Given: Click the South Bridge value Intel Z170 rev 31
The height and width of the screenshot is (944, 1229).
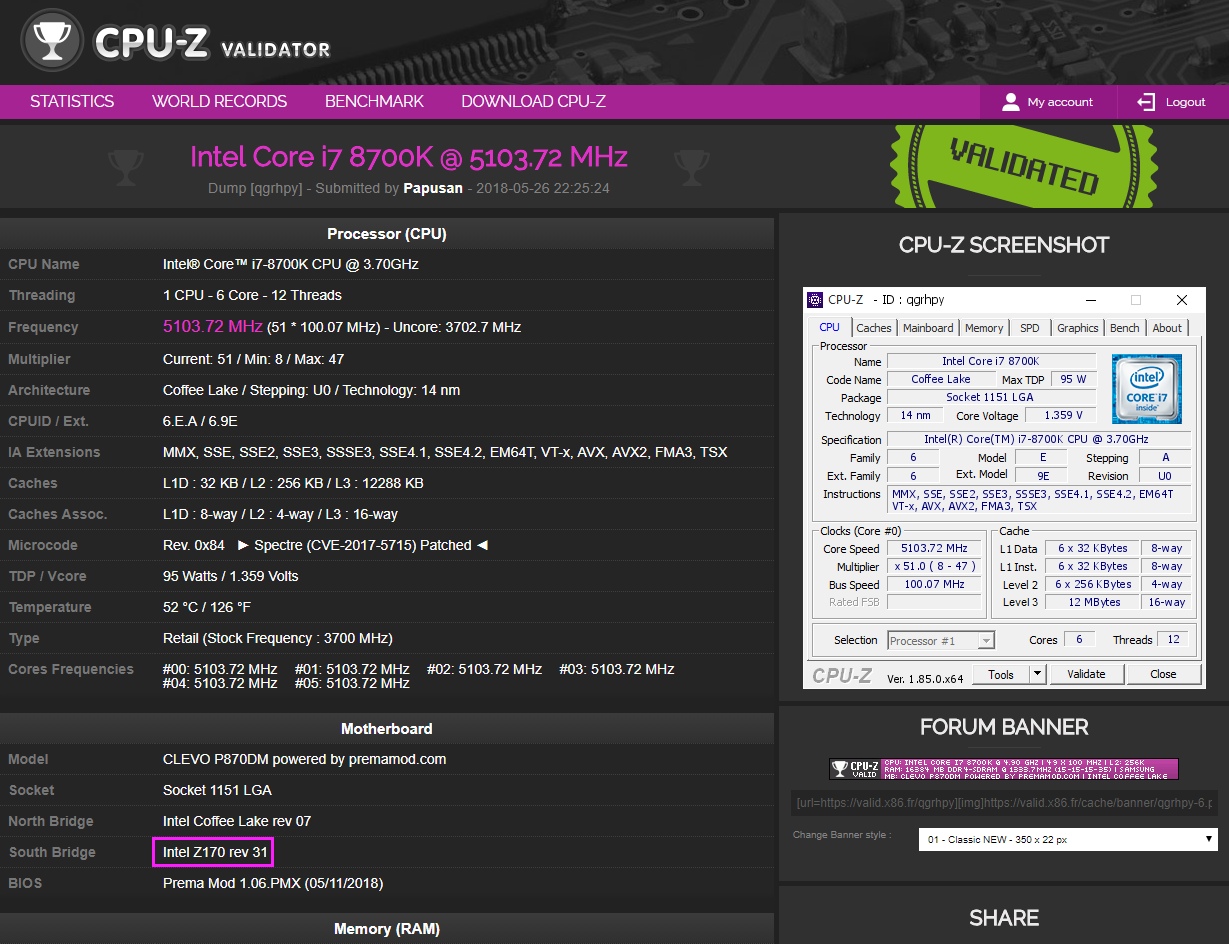Looking at the screenshot, I should coord(215,852).
